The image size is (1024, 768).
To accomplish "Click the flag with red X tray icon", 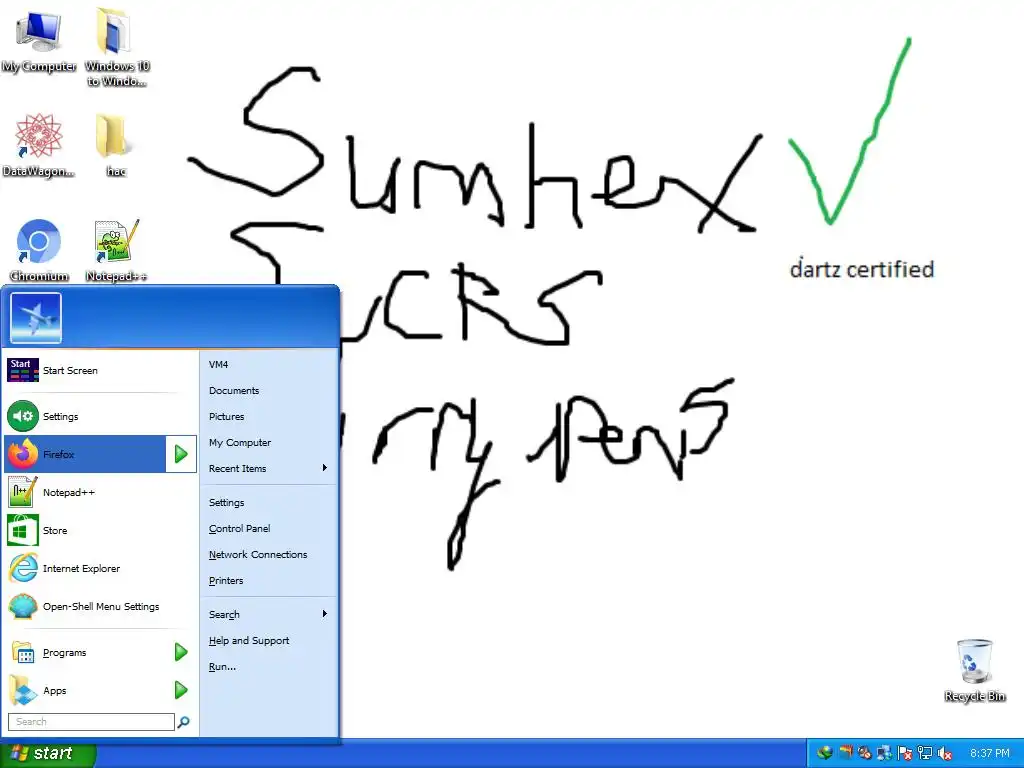I will (904, 753).
